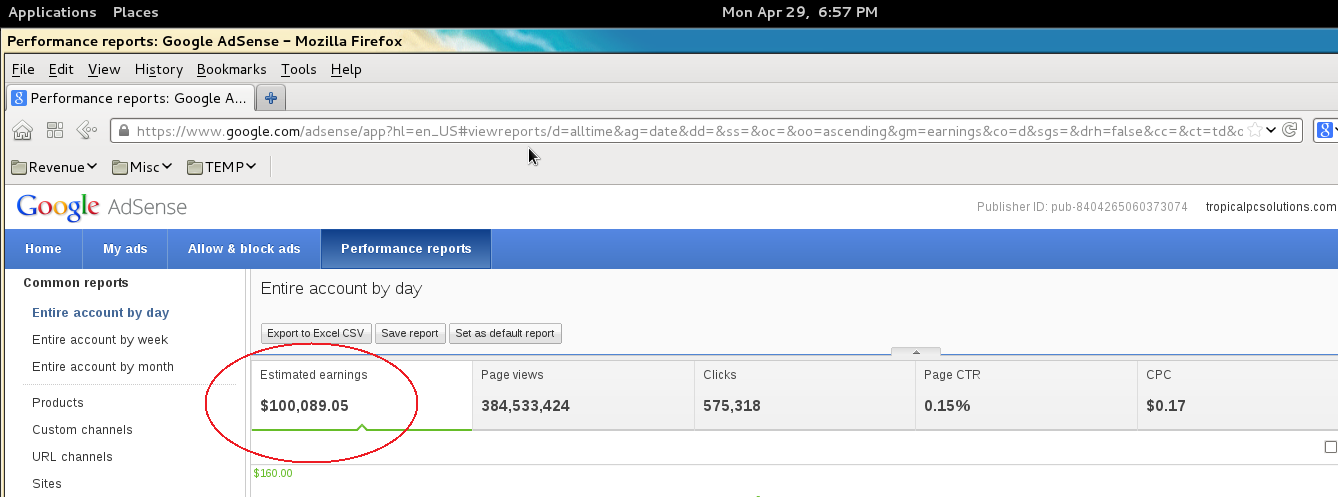The image size is (1338, 497).
Task: Collapse the report header with arrow handle
Action: 915,352
